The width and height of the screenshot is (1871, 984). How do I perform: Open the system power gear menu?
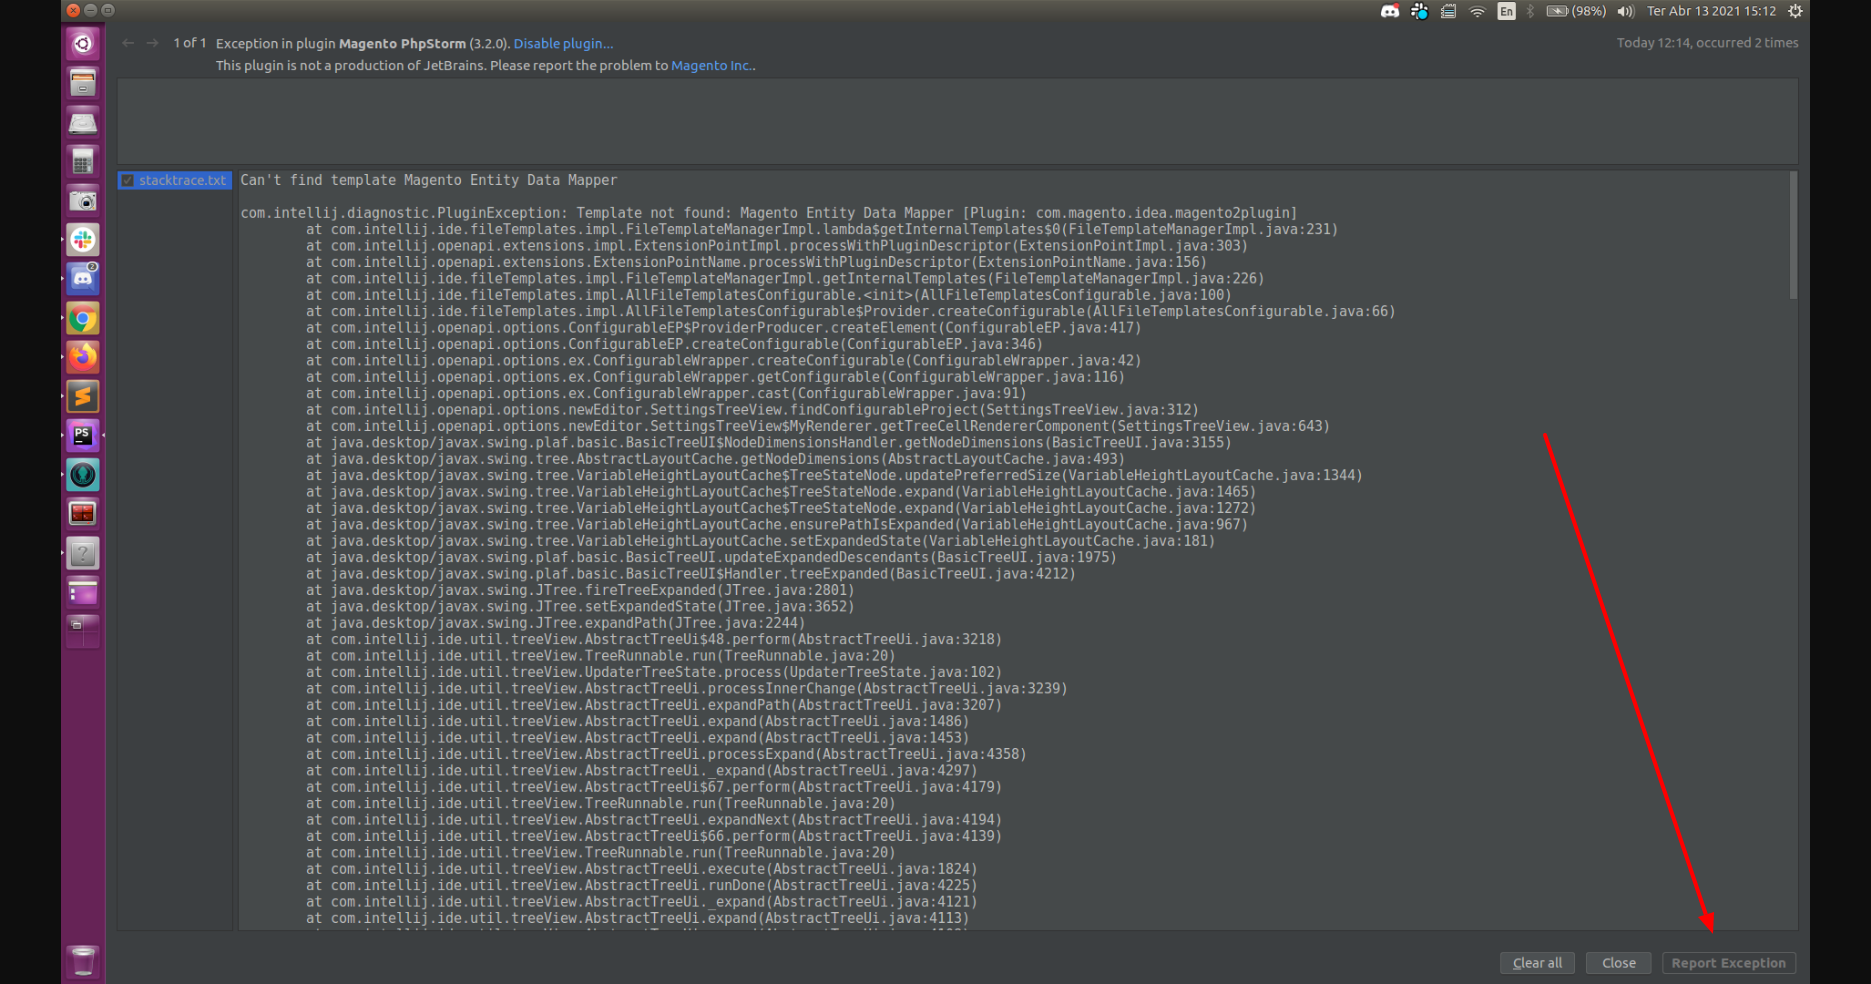point(1795,11)
